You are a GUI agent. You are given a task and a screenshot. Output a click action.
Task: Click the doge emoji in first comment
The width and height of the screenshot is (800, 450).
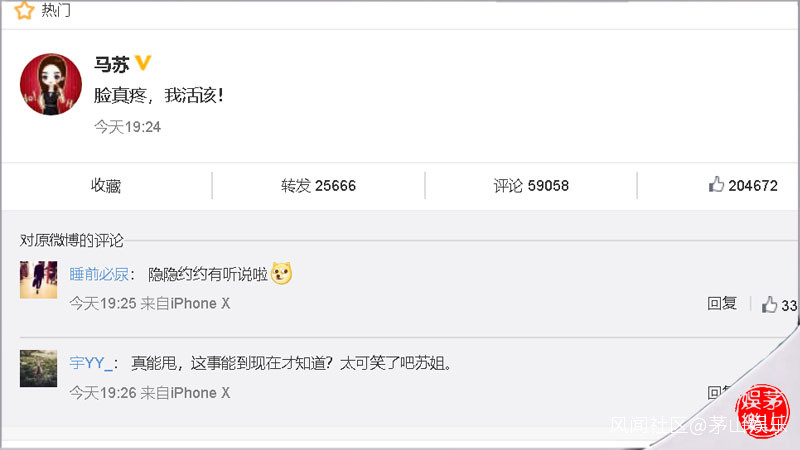[281, 273]
